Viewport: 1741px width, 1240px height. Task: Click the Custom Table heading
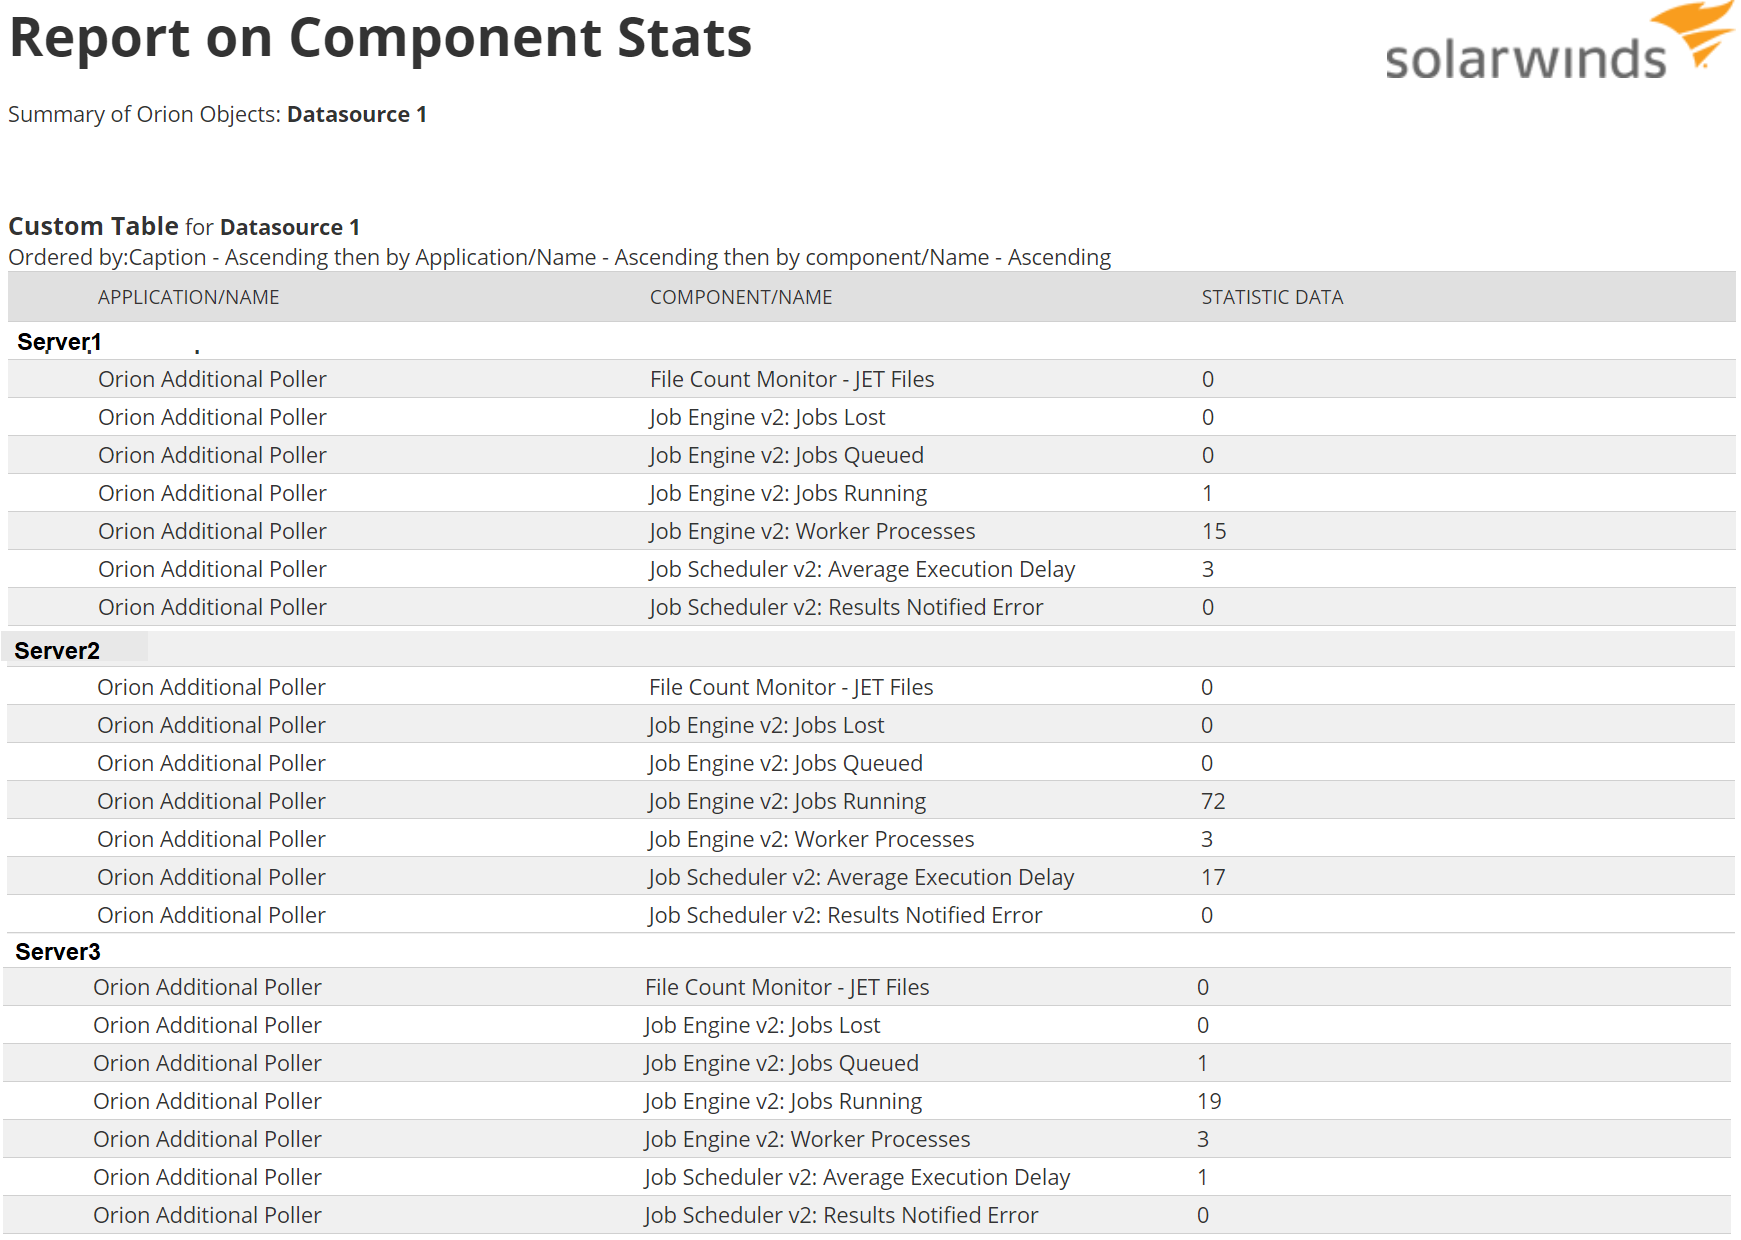pos(93,226)
